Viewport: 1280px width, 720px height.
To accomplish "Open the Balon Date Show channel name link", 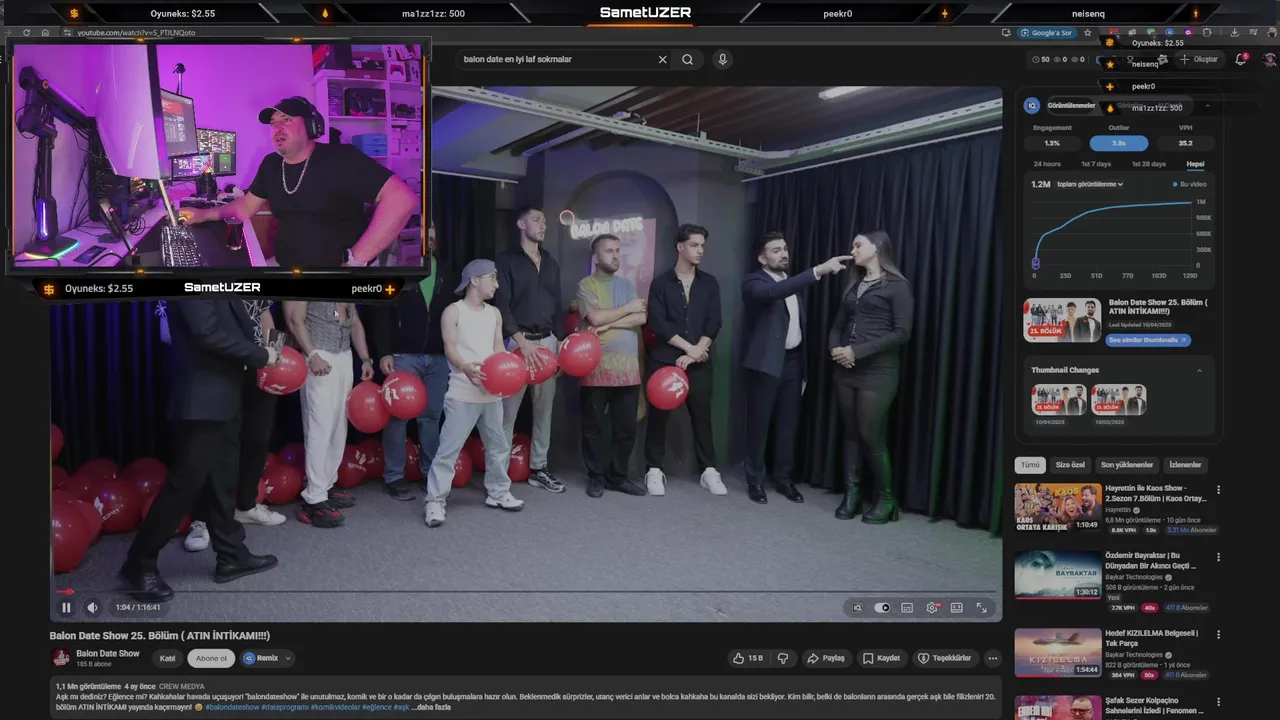I will point(108,653).
